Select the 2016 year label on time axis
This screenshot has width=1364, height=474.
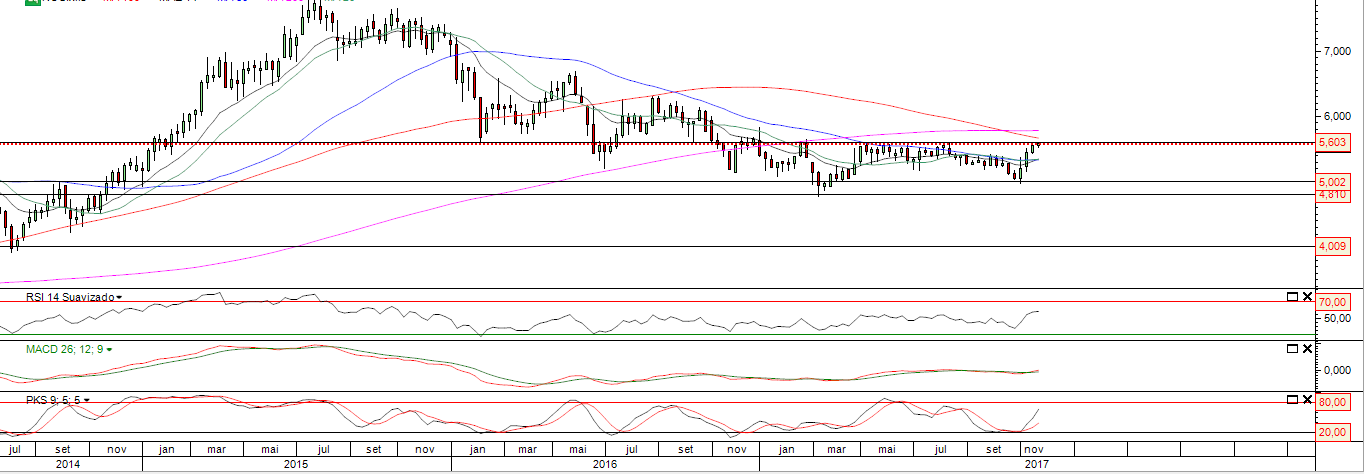(605, 465)
